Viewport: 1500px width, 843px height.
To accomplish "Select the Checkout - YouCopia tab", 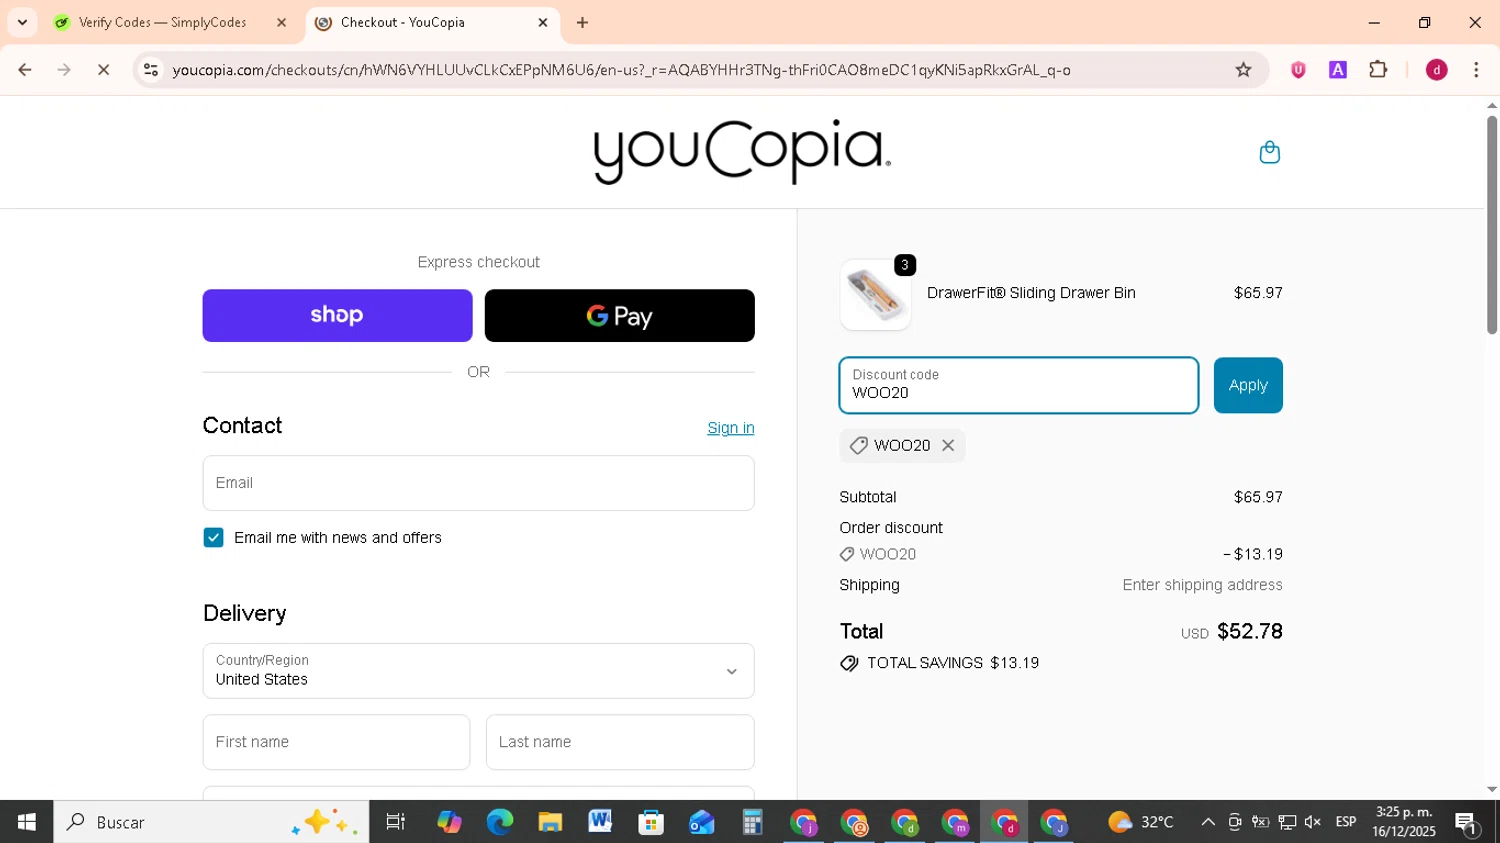I will point(402,22).
